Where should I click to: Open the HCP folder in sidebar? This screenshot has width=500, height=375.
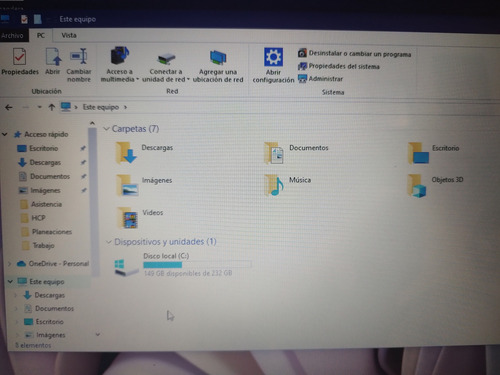(x=33, y=218)
